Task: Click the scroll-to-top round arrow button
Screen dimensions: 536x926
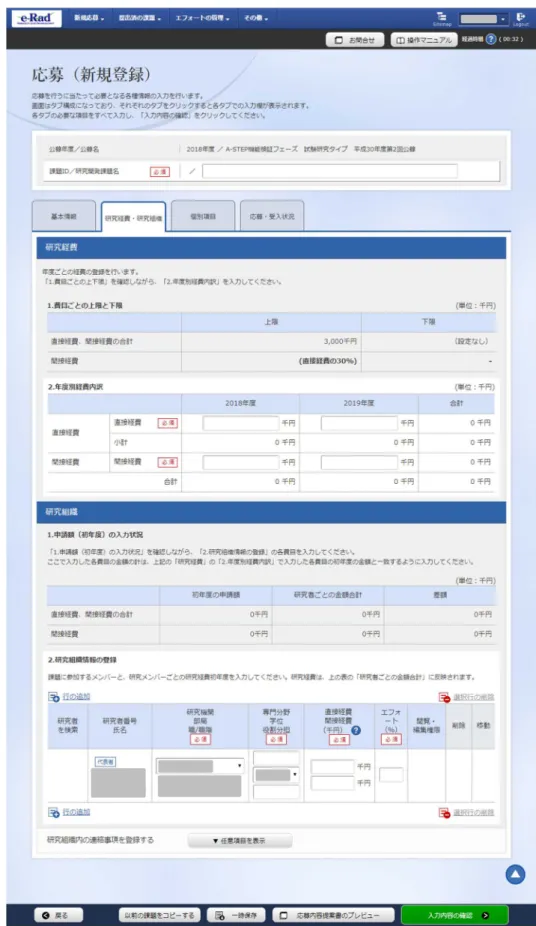Action: click(x=515, y=874)
